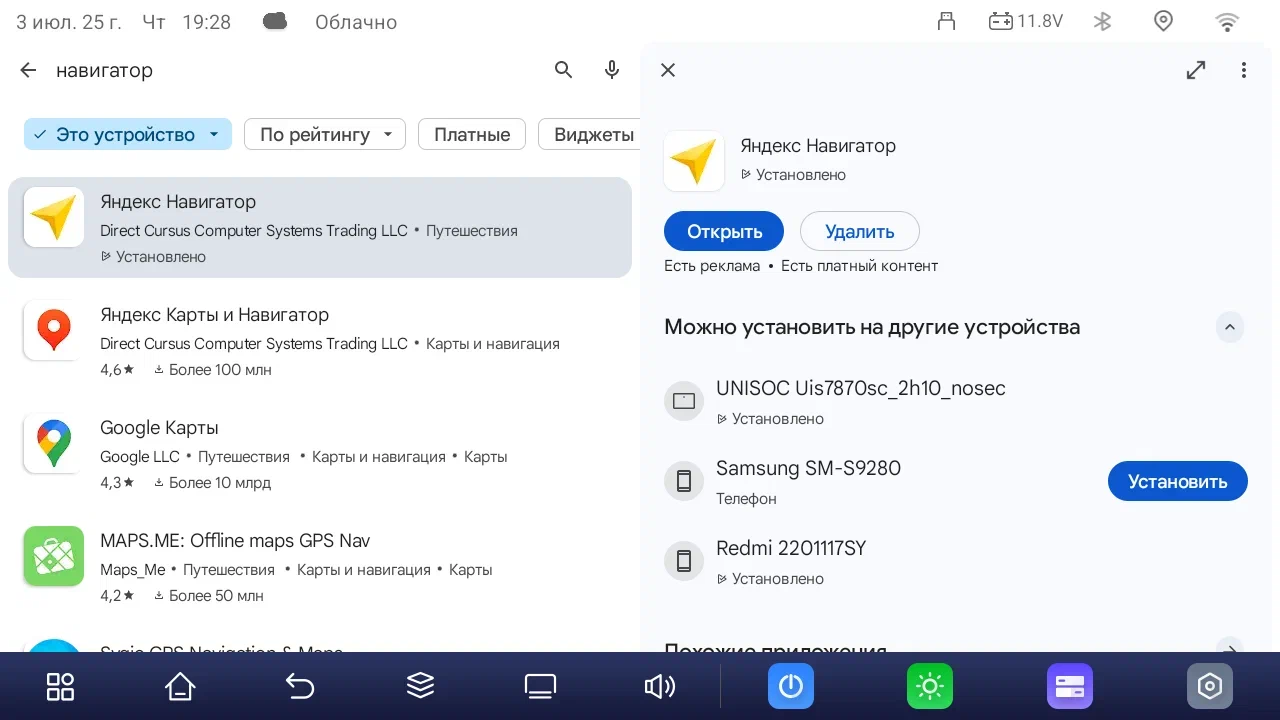
Task: Tap the cloudy weather icon
Action: 275,21
